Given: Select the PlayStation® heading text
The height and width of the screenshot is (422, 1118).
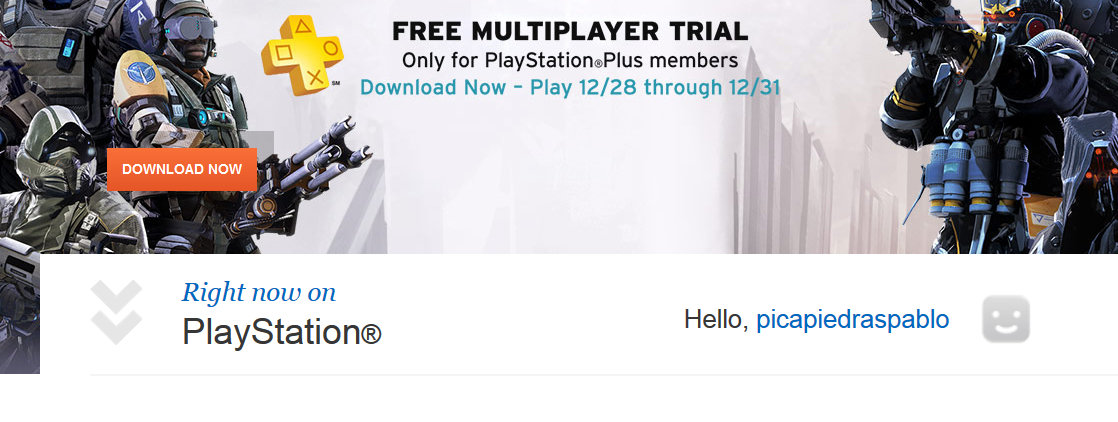Looking at the screenshot, I should click(282, 332).
